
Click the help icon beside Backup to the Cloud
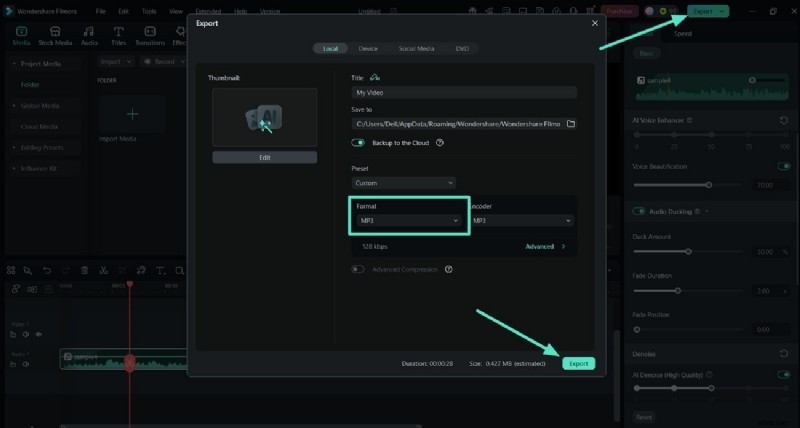pos(440,143)
